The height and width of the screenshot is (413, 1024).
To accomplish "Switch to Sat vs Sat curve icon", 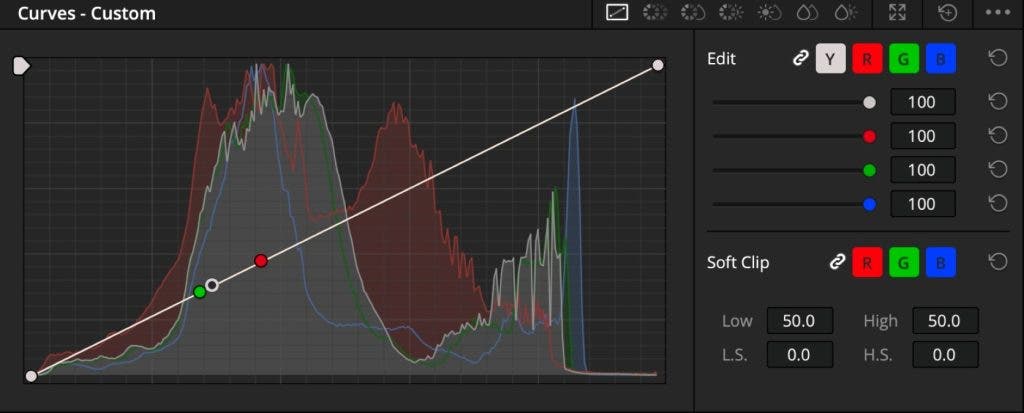I will tap(807, 12).
